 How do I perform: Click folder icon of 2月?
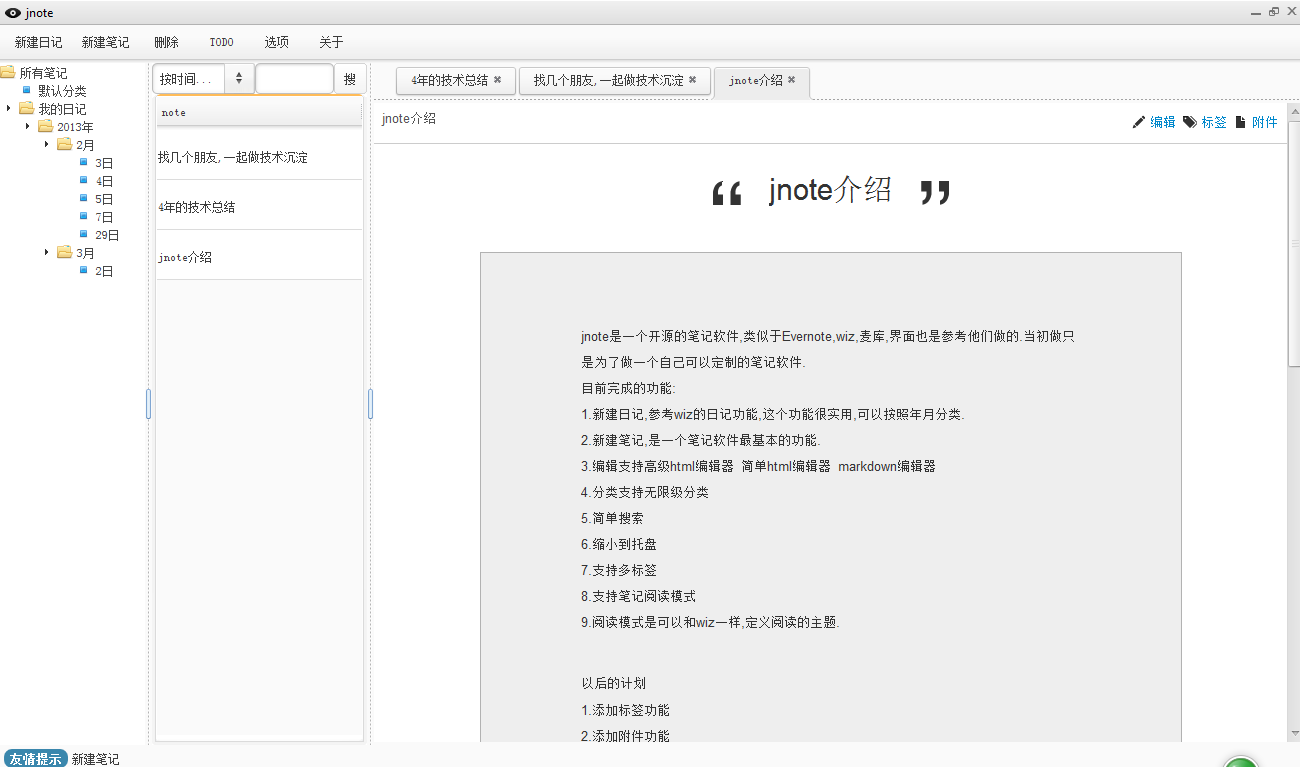point(65,144)
